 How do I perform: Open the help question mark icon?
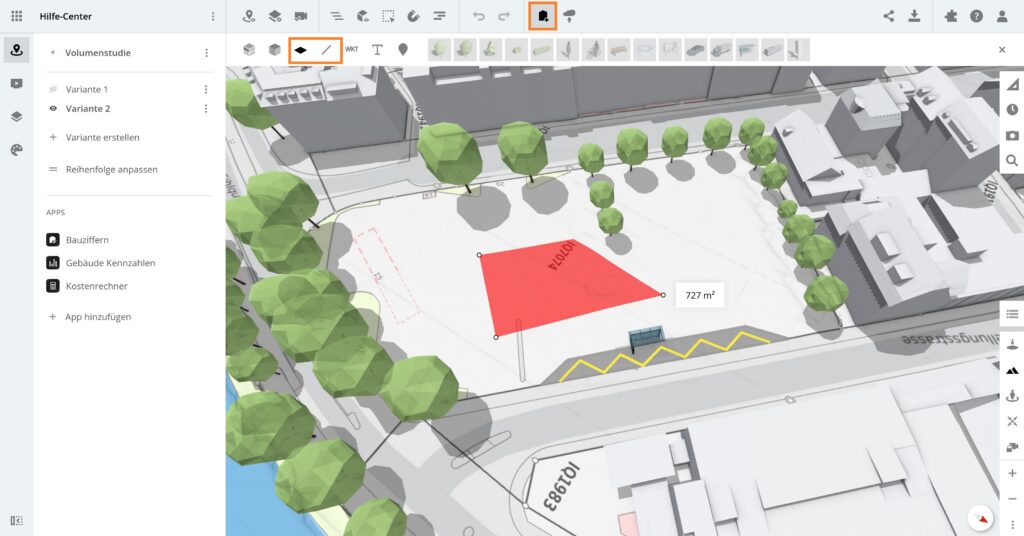(x=975, y=16)
